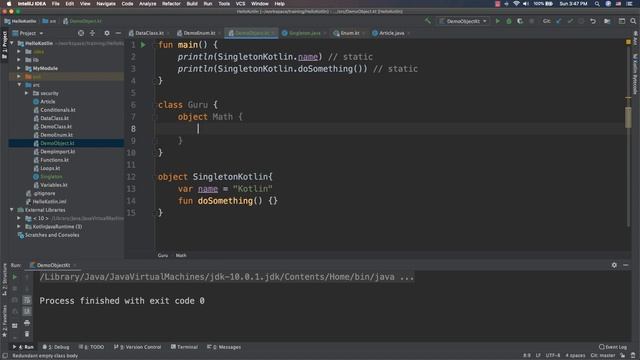Image resolution: width=640 pixels, height=360 pixels.
Task: Run with coverage from the toolbar
Action: click(x=520, y=21)
